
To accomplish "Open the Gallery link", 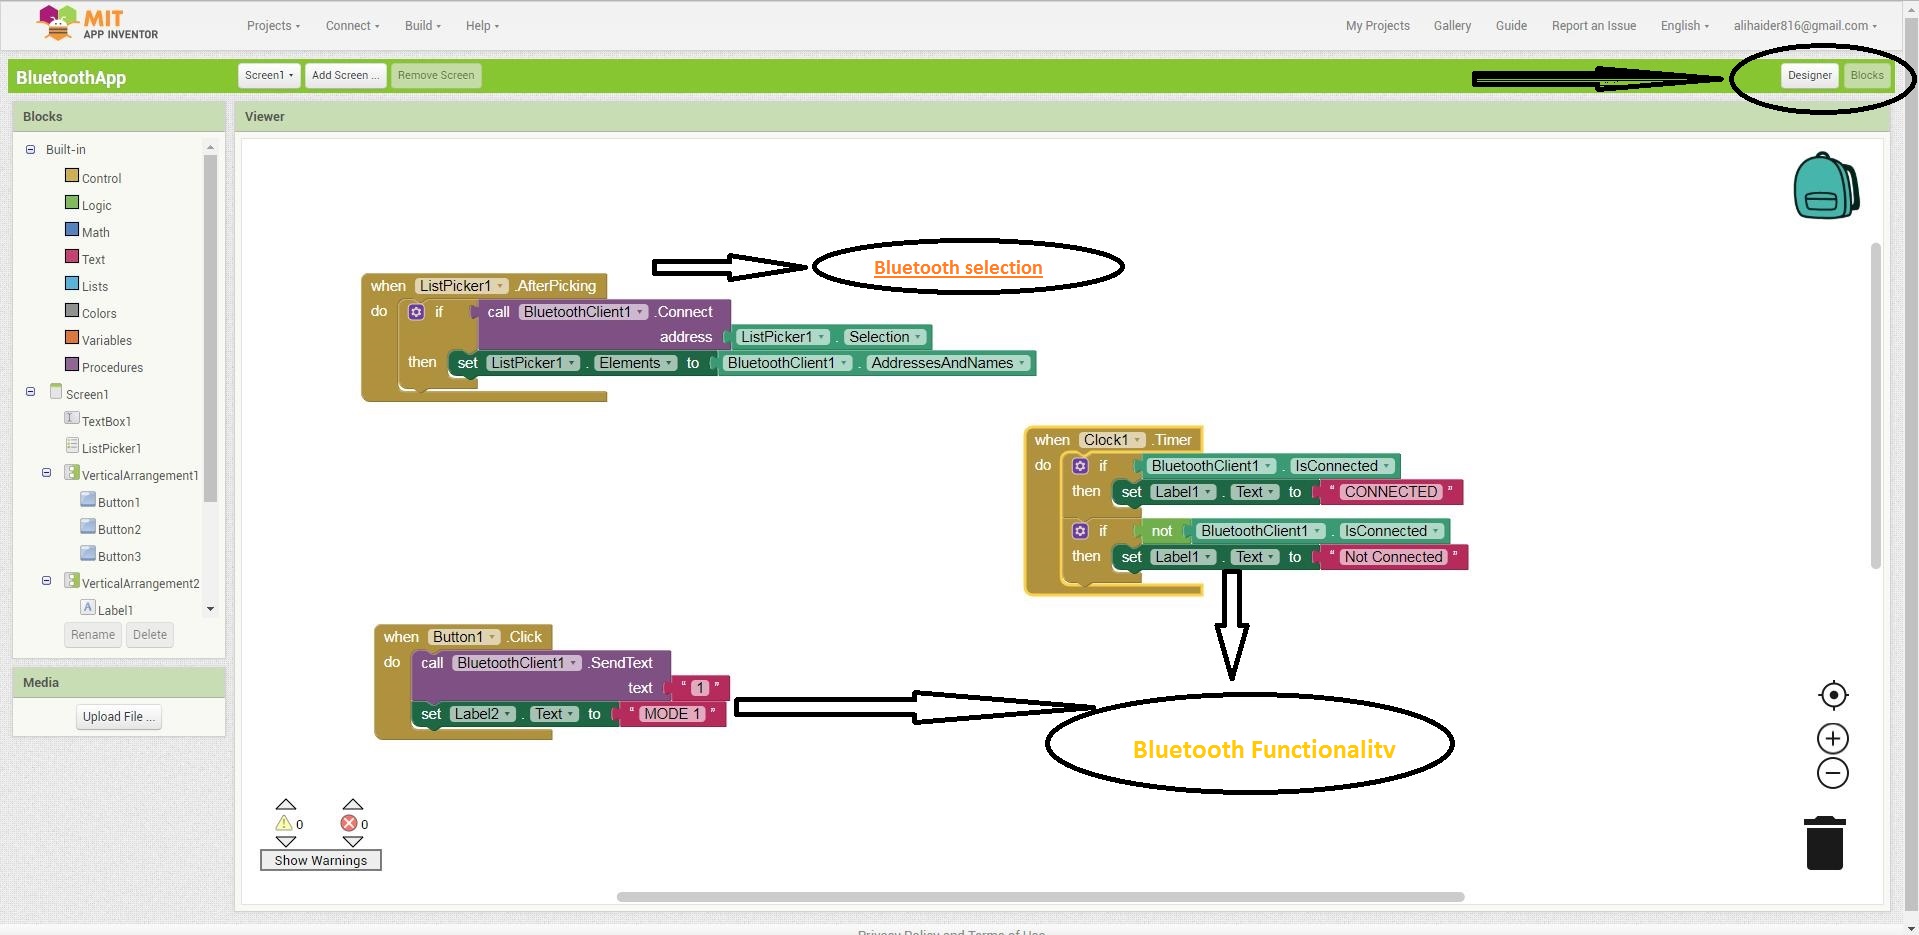I will coord(1452,26).
